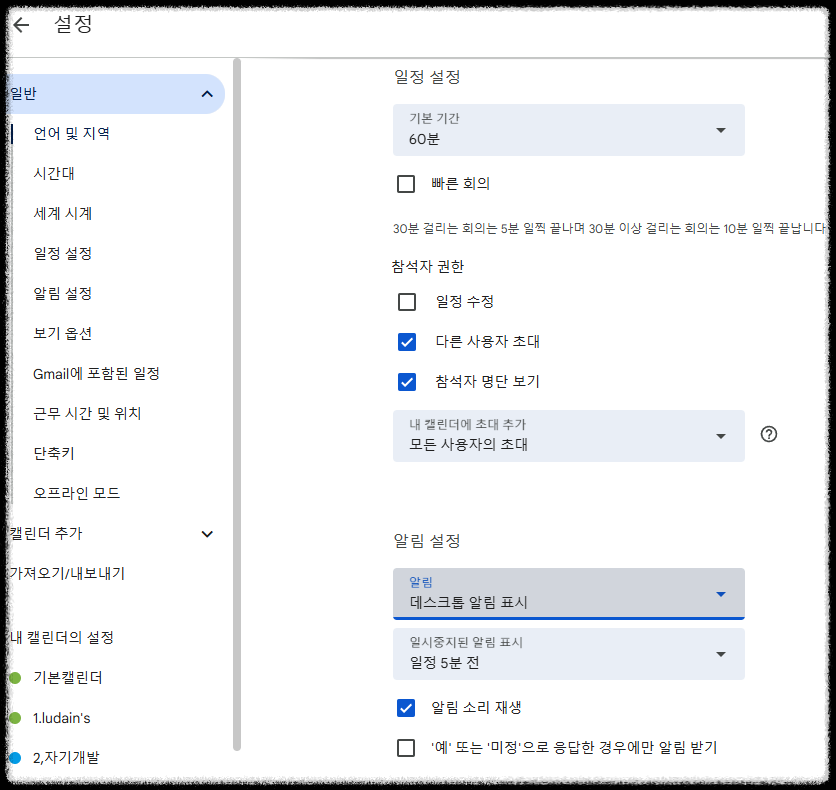Collapse the 일반 section chevron
Screen dimensions: 836x790
point(207,94)
